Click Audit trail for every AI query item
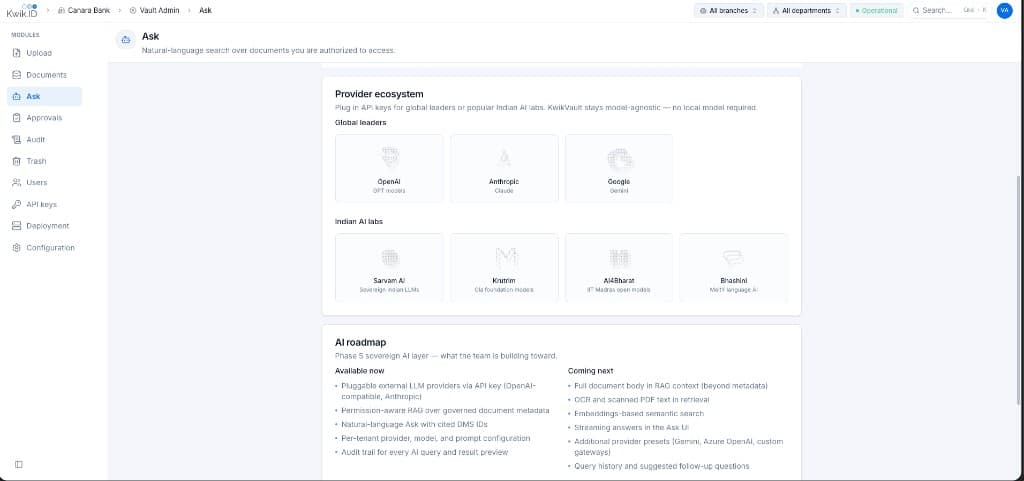 click(424, 452)
